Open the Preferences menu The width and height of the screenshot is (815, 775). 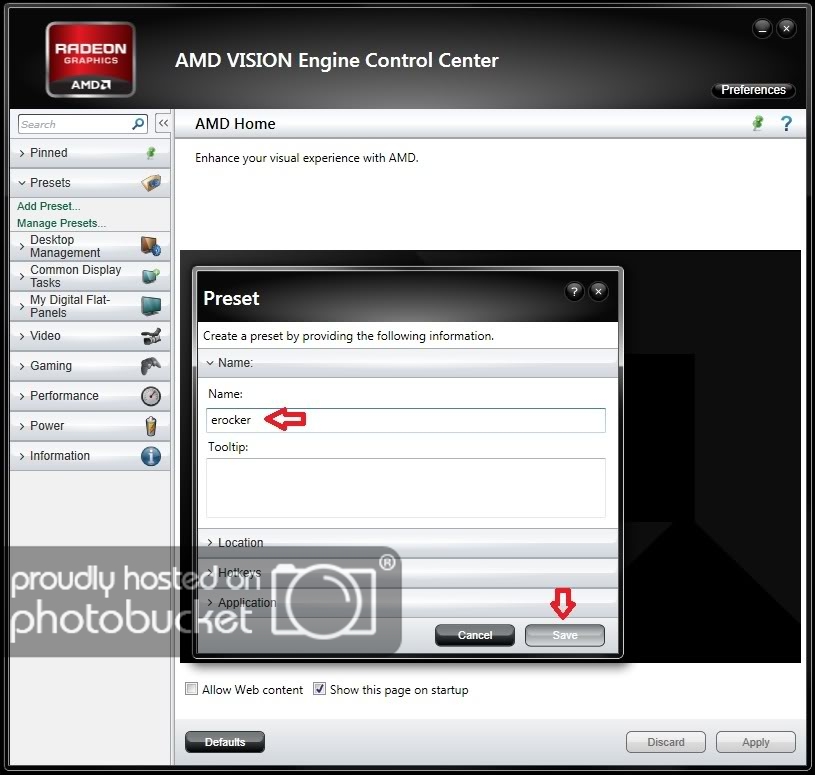click(753, 90)
